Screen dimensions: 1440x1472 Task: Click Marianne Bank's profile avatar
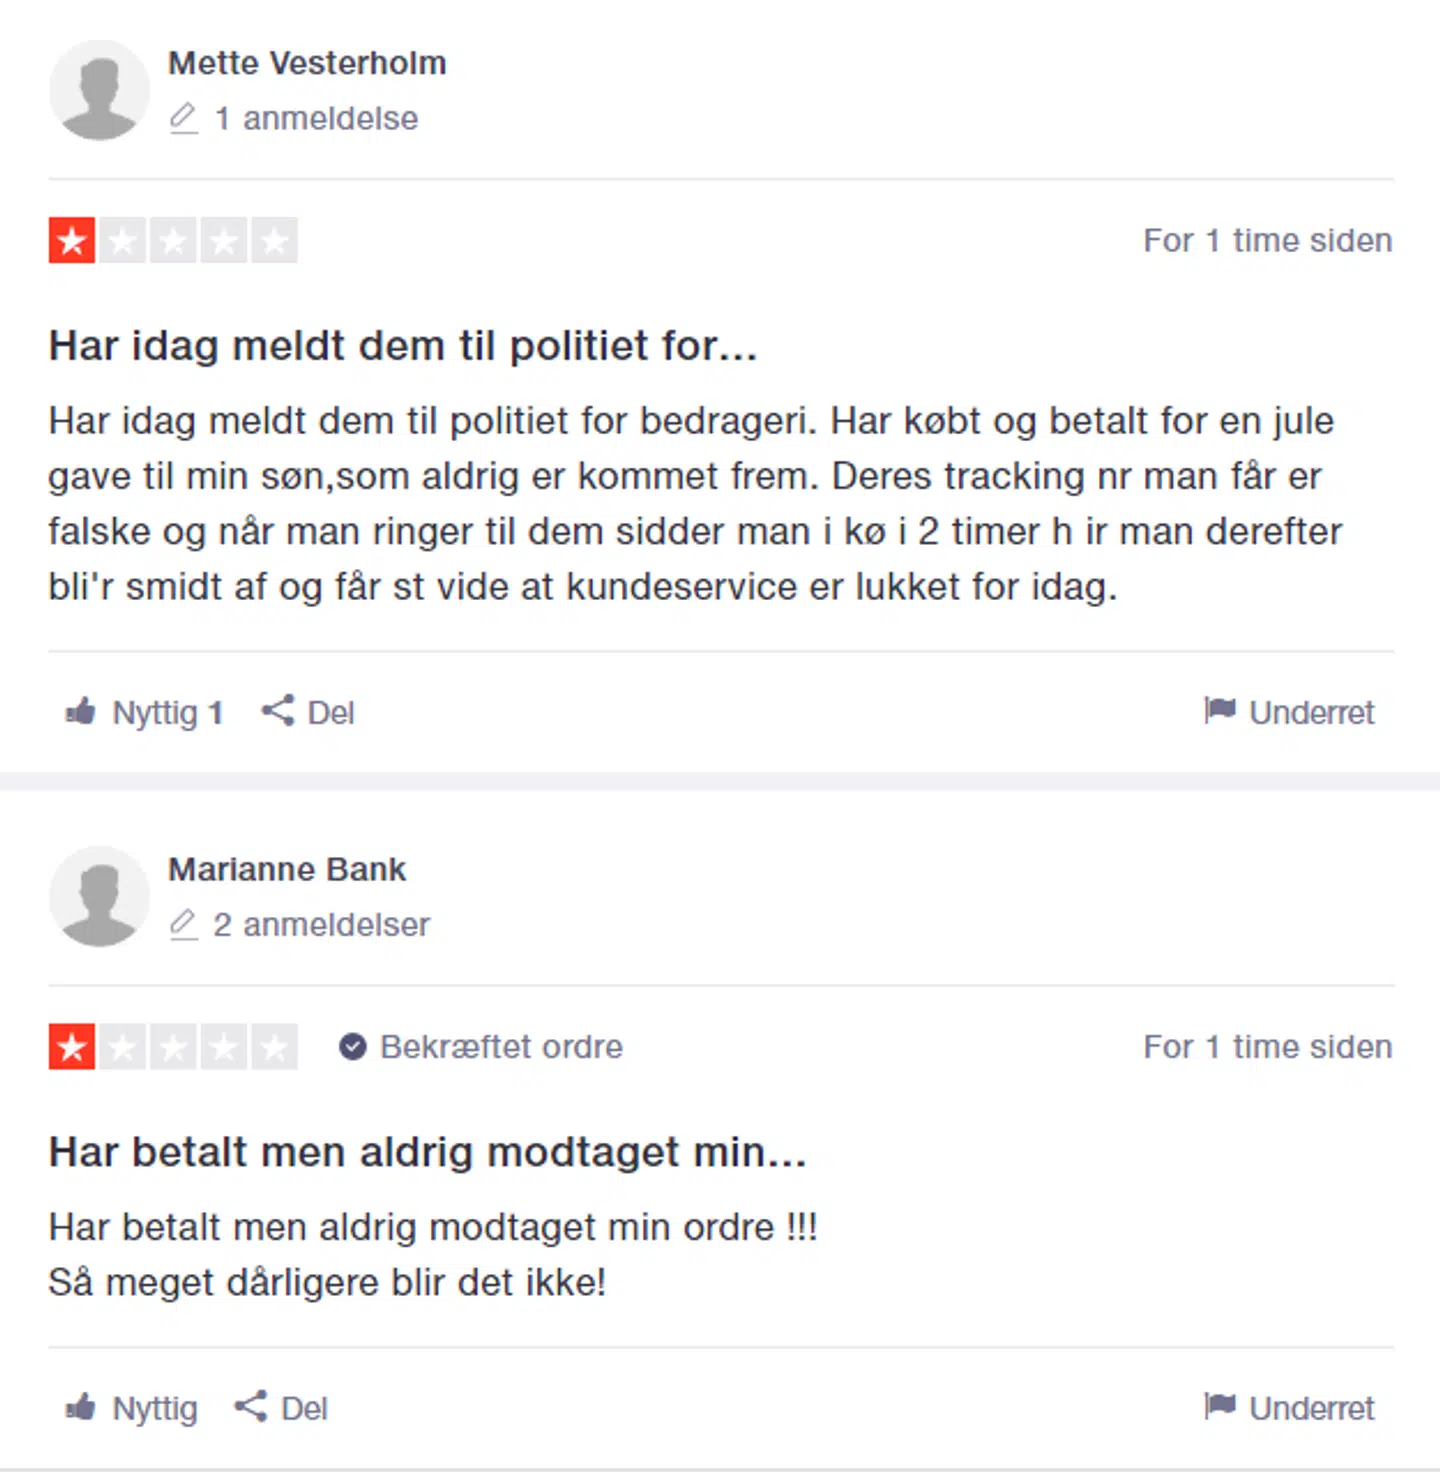[99, 897]
